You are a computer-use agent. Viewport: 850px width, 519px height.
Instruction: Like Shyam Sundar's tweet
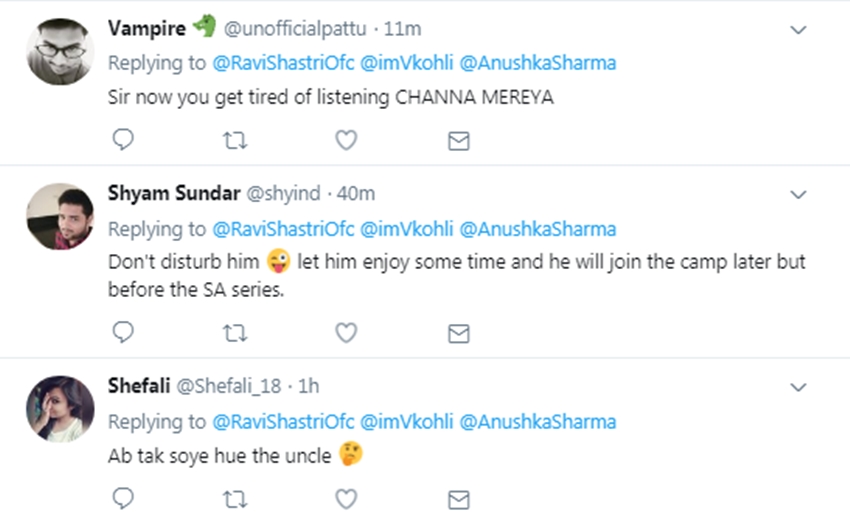(x=346, y=331)
